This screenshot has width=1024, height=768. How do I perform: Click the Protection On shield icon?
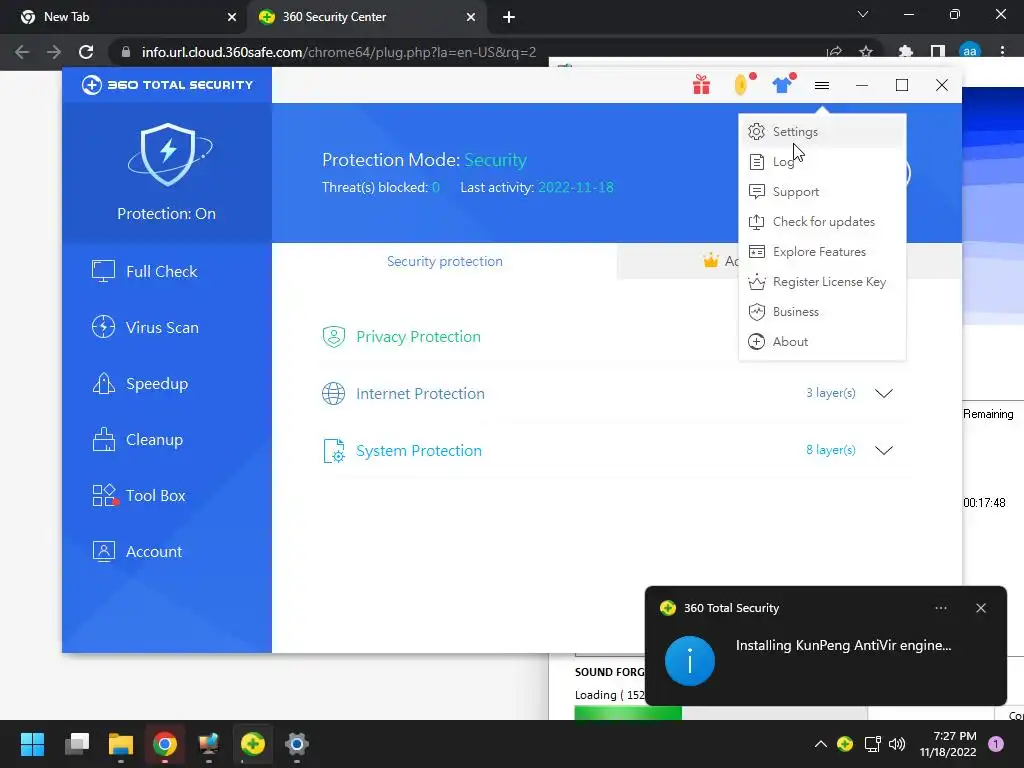[x=168, y=154]
